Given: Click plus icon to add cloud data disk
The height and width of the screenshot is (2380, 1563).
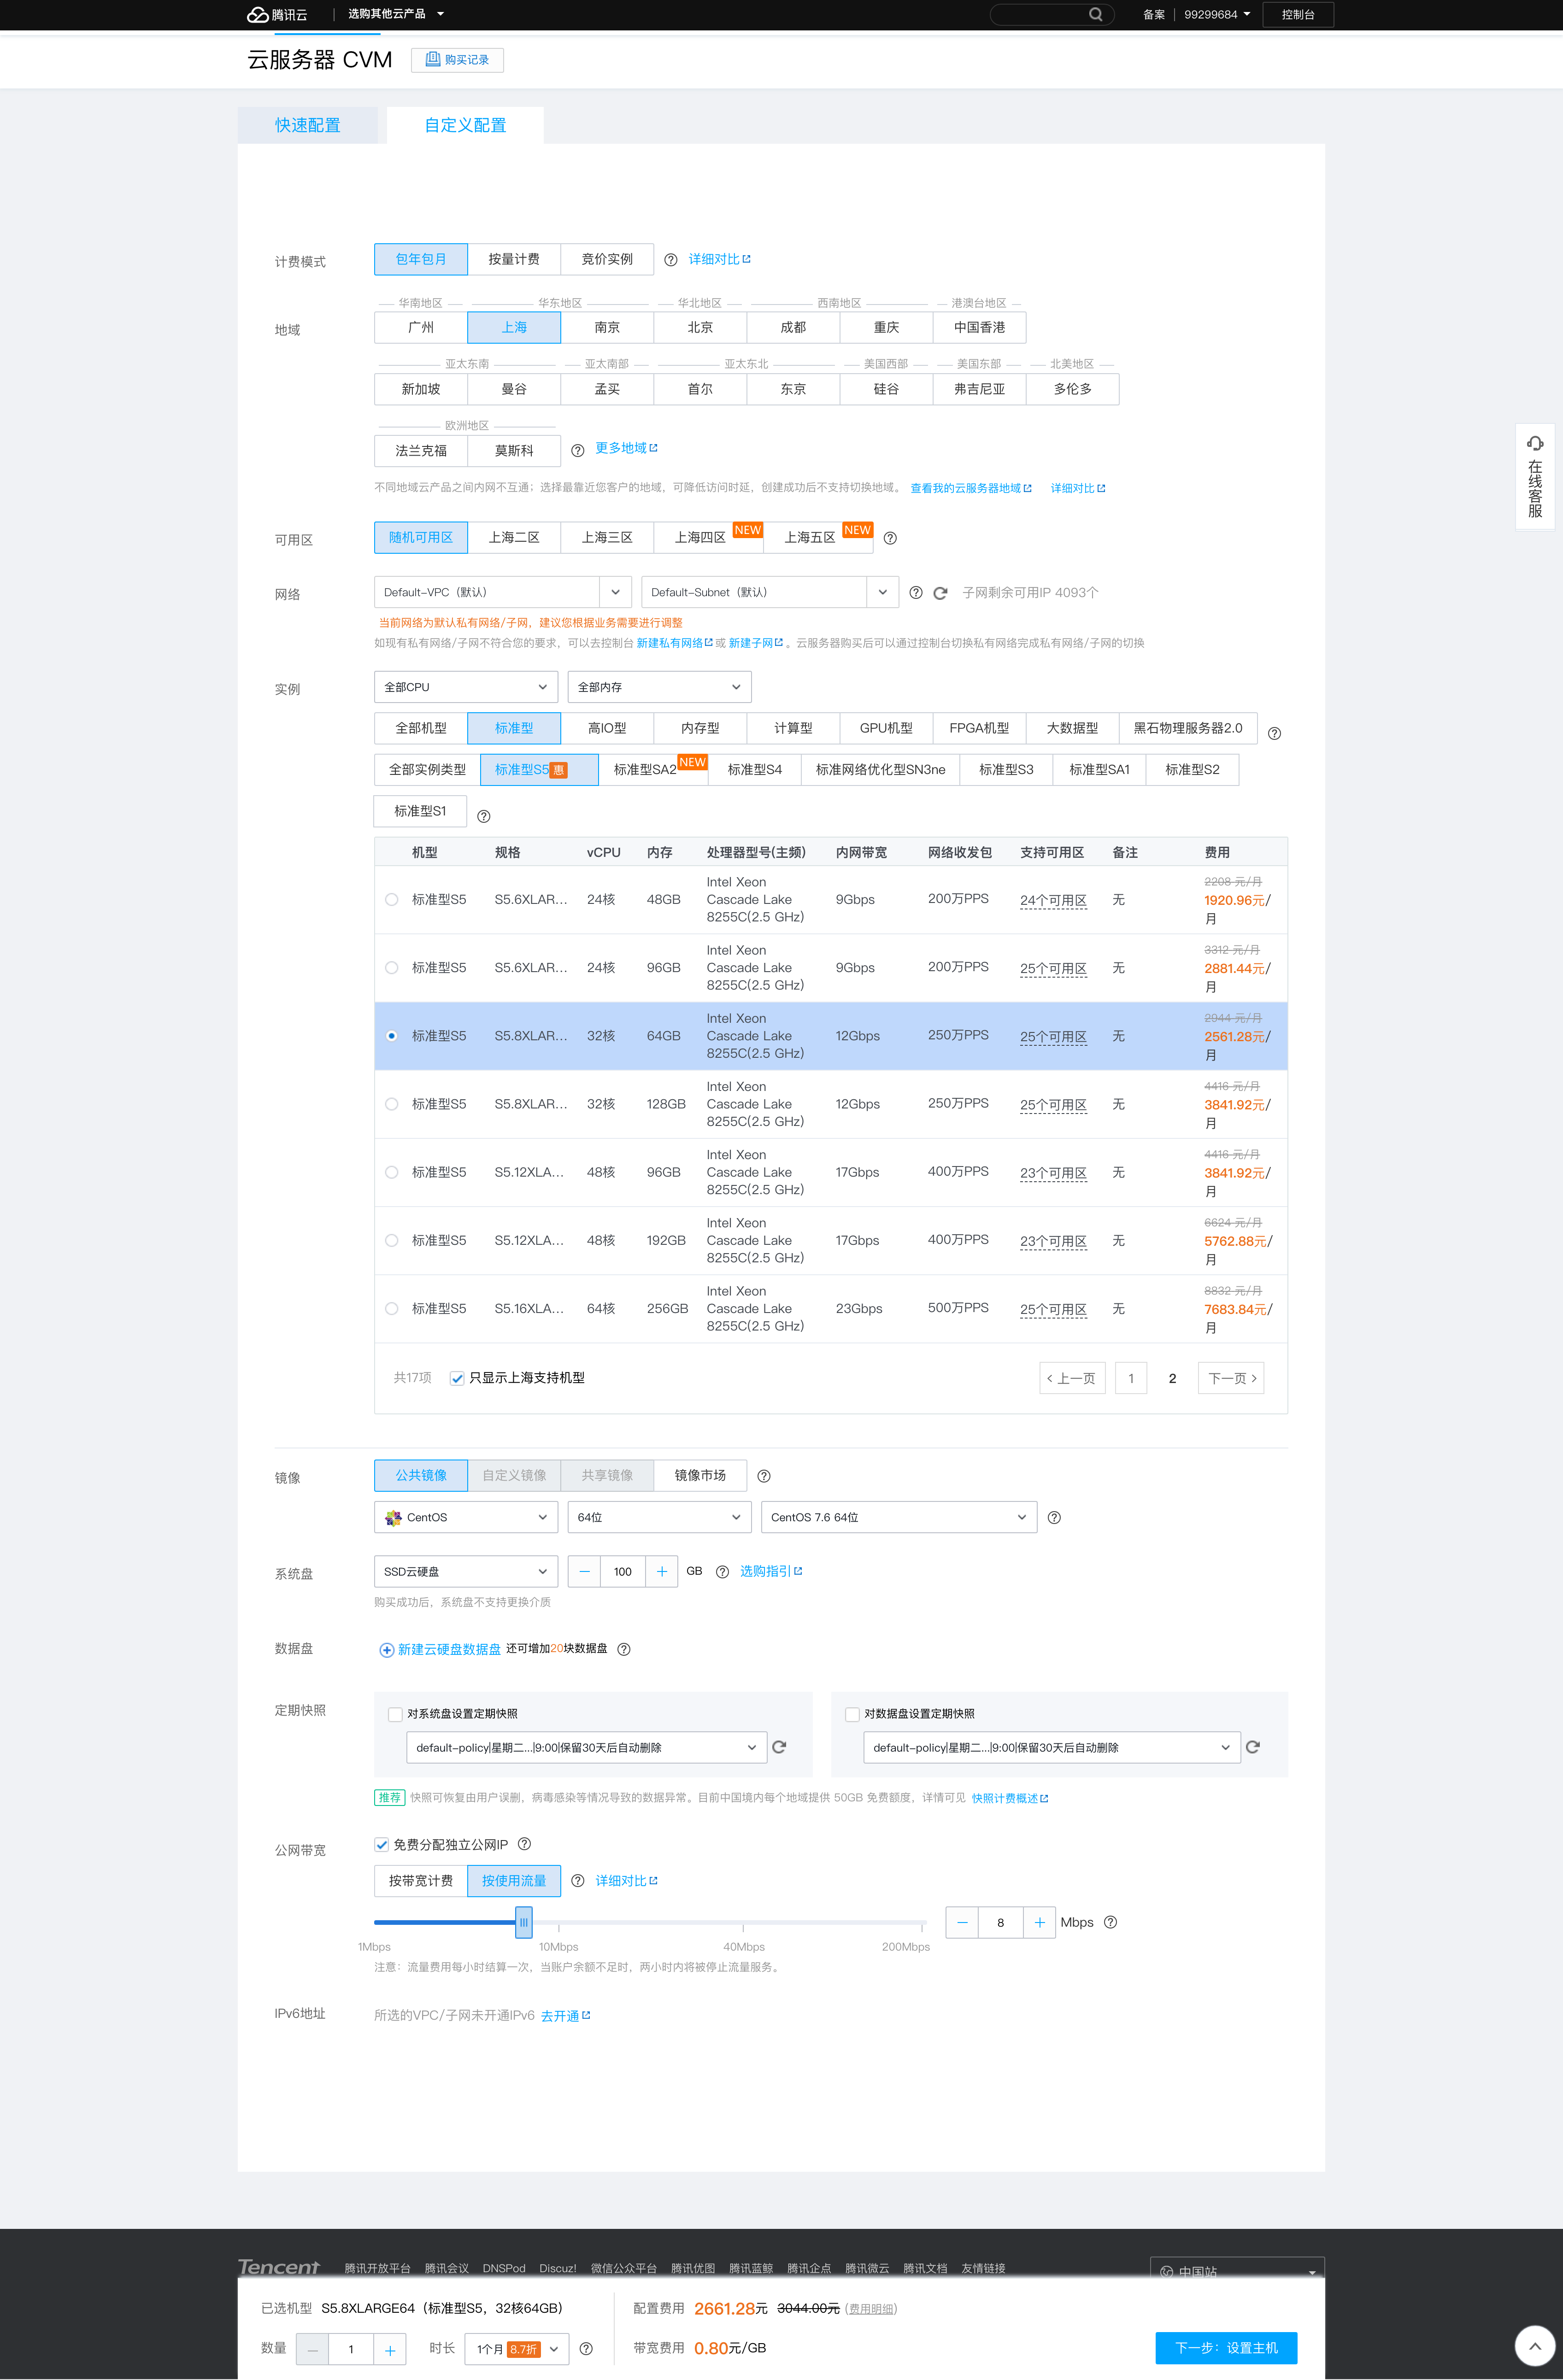Looking at the screenshot, I should click(x=386, y=1650).
